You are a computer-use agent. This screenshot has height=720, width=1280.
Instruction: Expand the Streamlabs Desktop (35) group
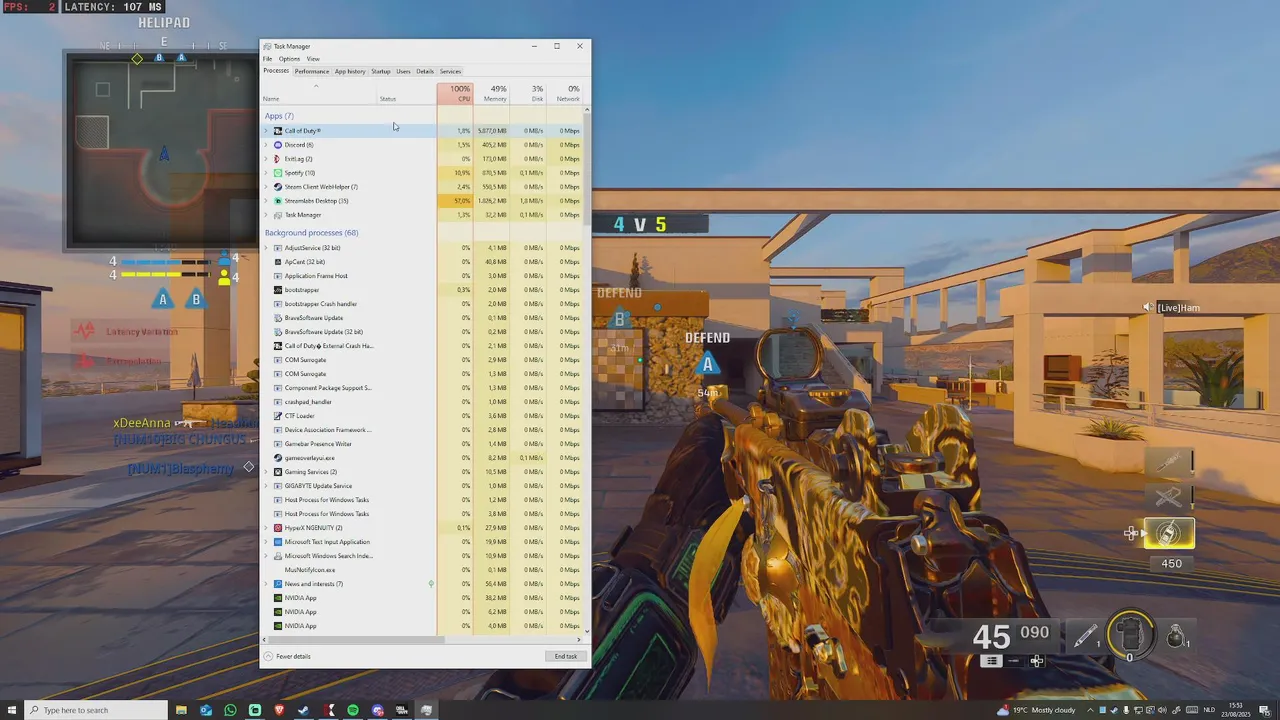(266, 201)
